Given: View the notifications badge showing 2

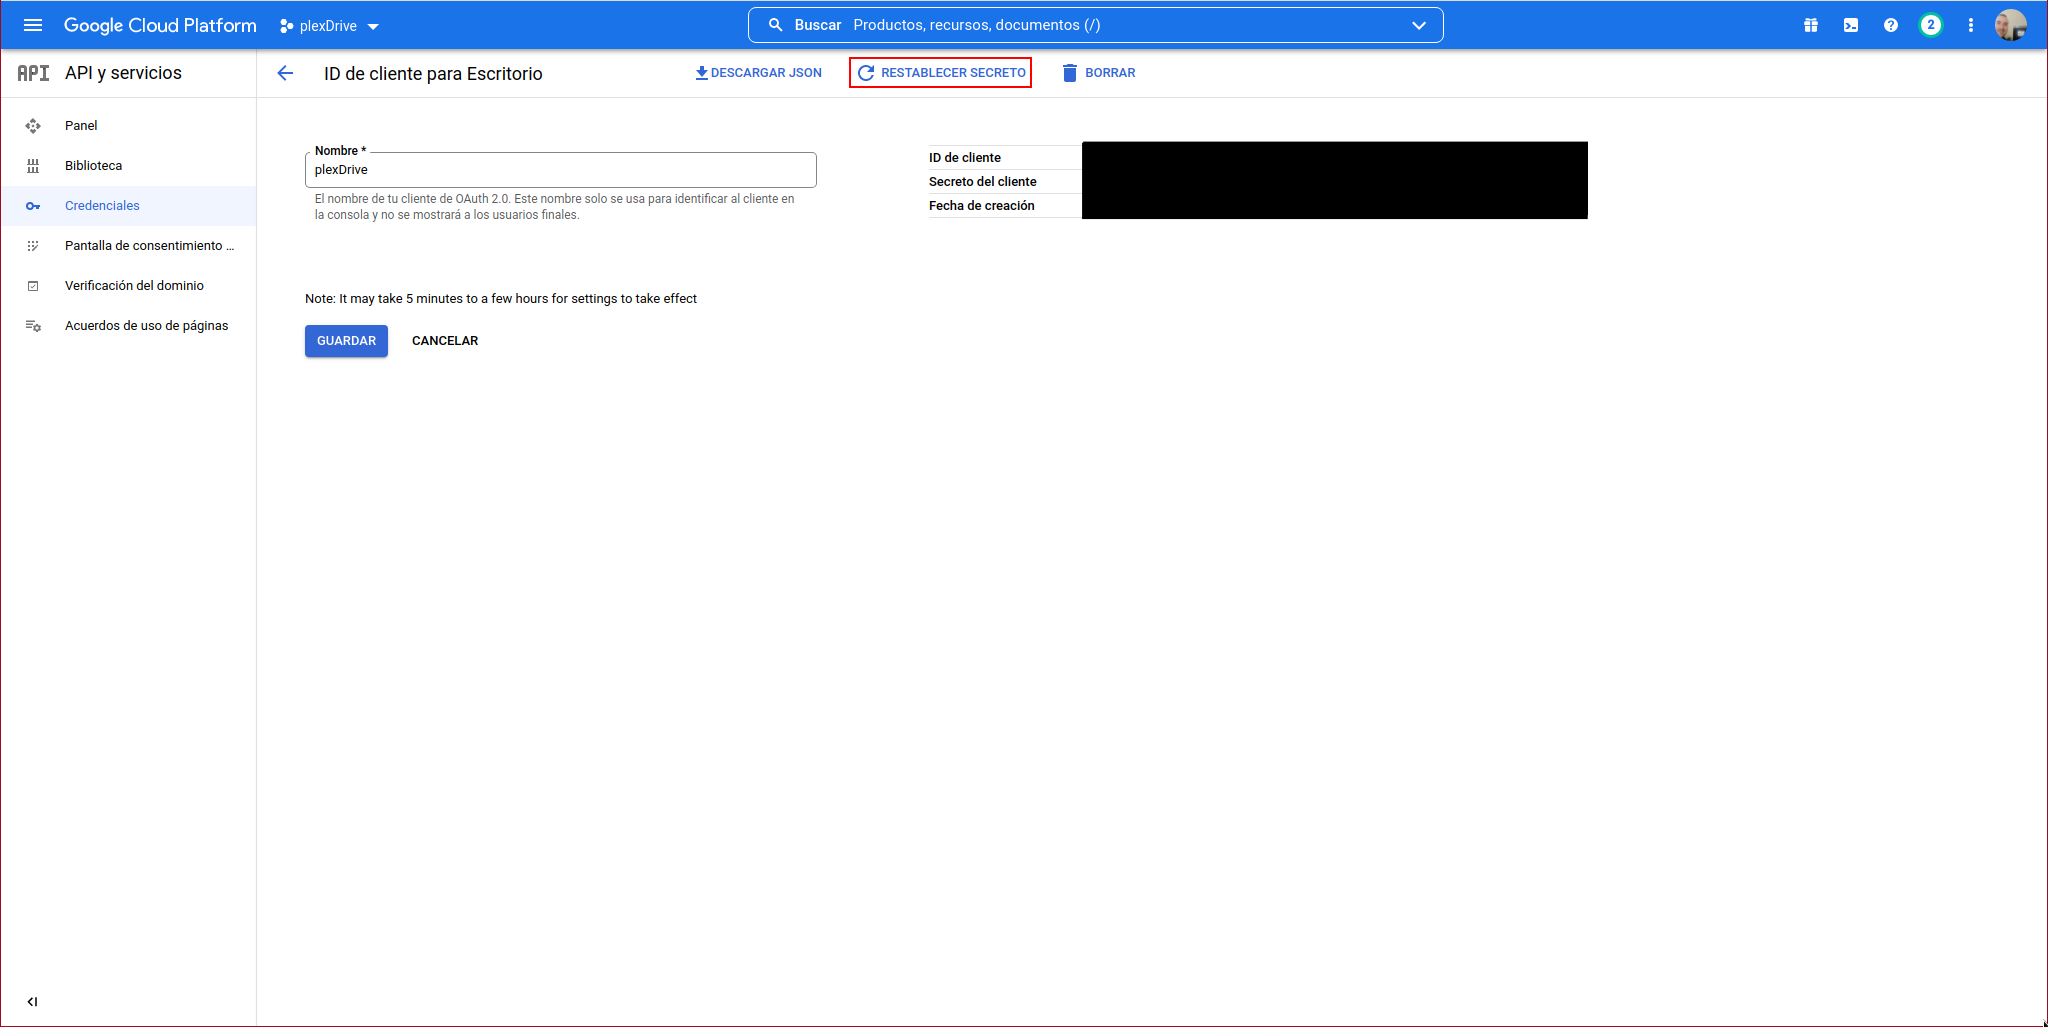Looking at the screenshot, I should click(x=1930, y=25).
